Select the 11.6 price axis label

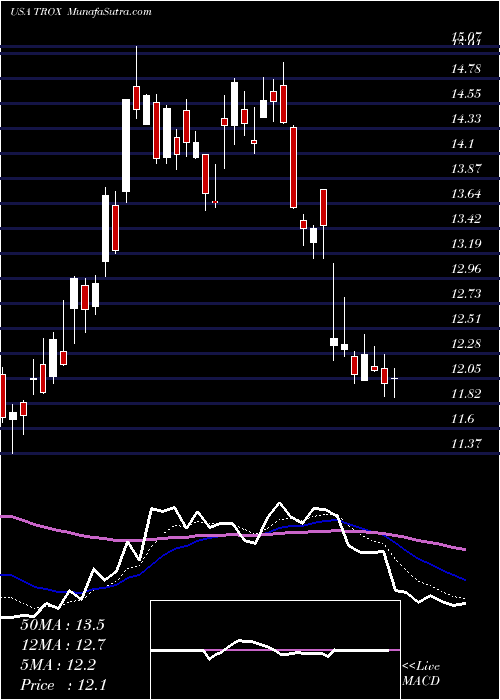pos(462,419)
